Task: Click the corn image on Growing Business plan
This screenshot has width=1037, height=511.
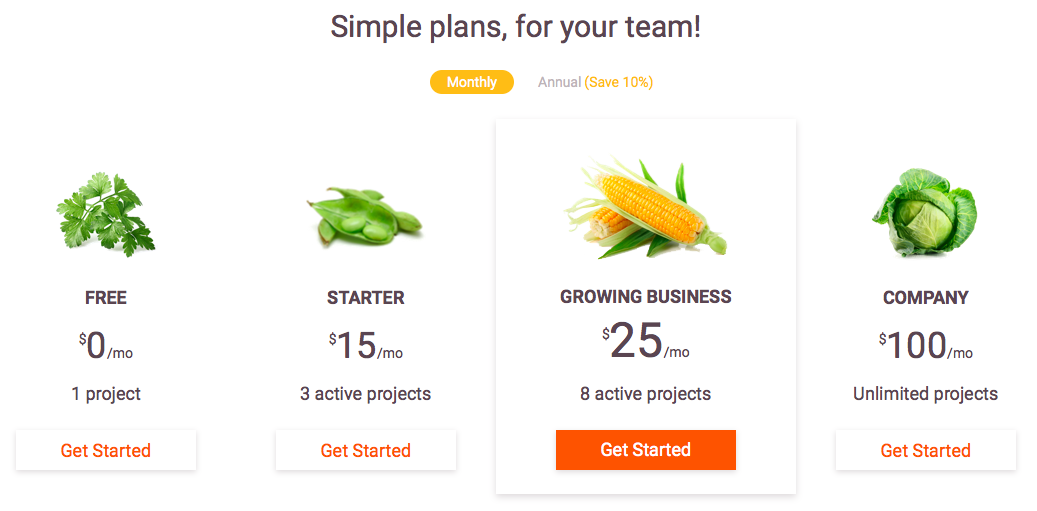Action: pyautogui.click(x=645, y=208)
